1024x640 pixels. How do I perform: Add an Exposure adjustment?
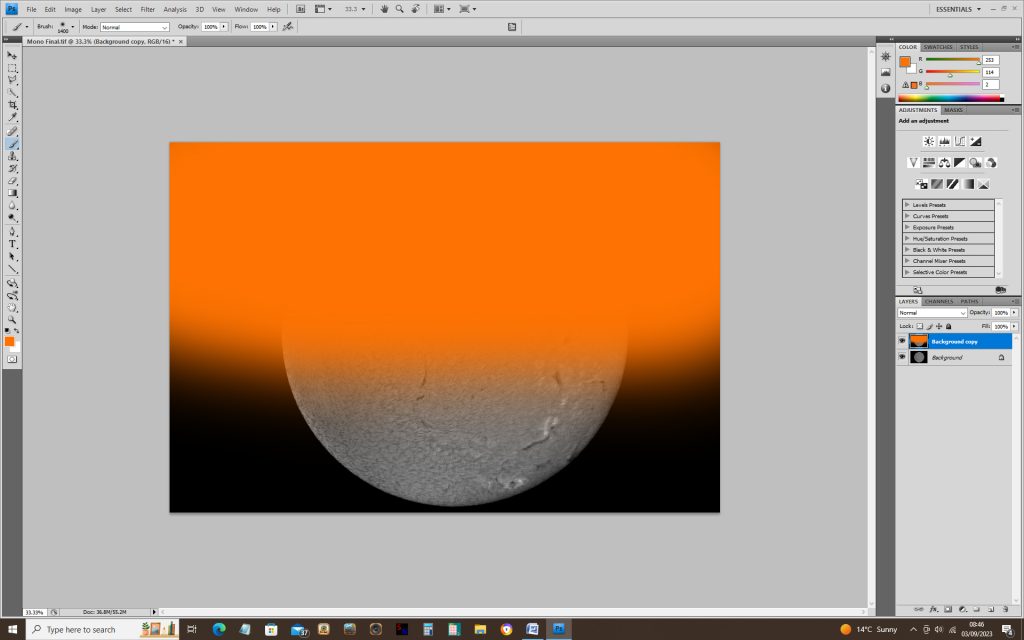[x=976, y=141]
